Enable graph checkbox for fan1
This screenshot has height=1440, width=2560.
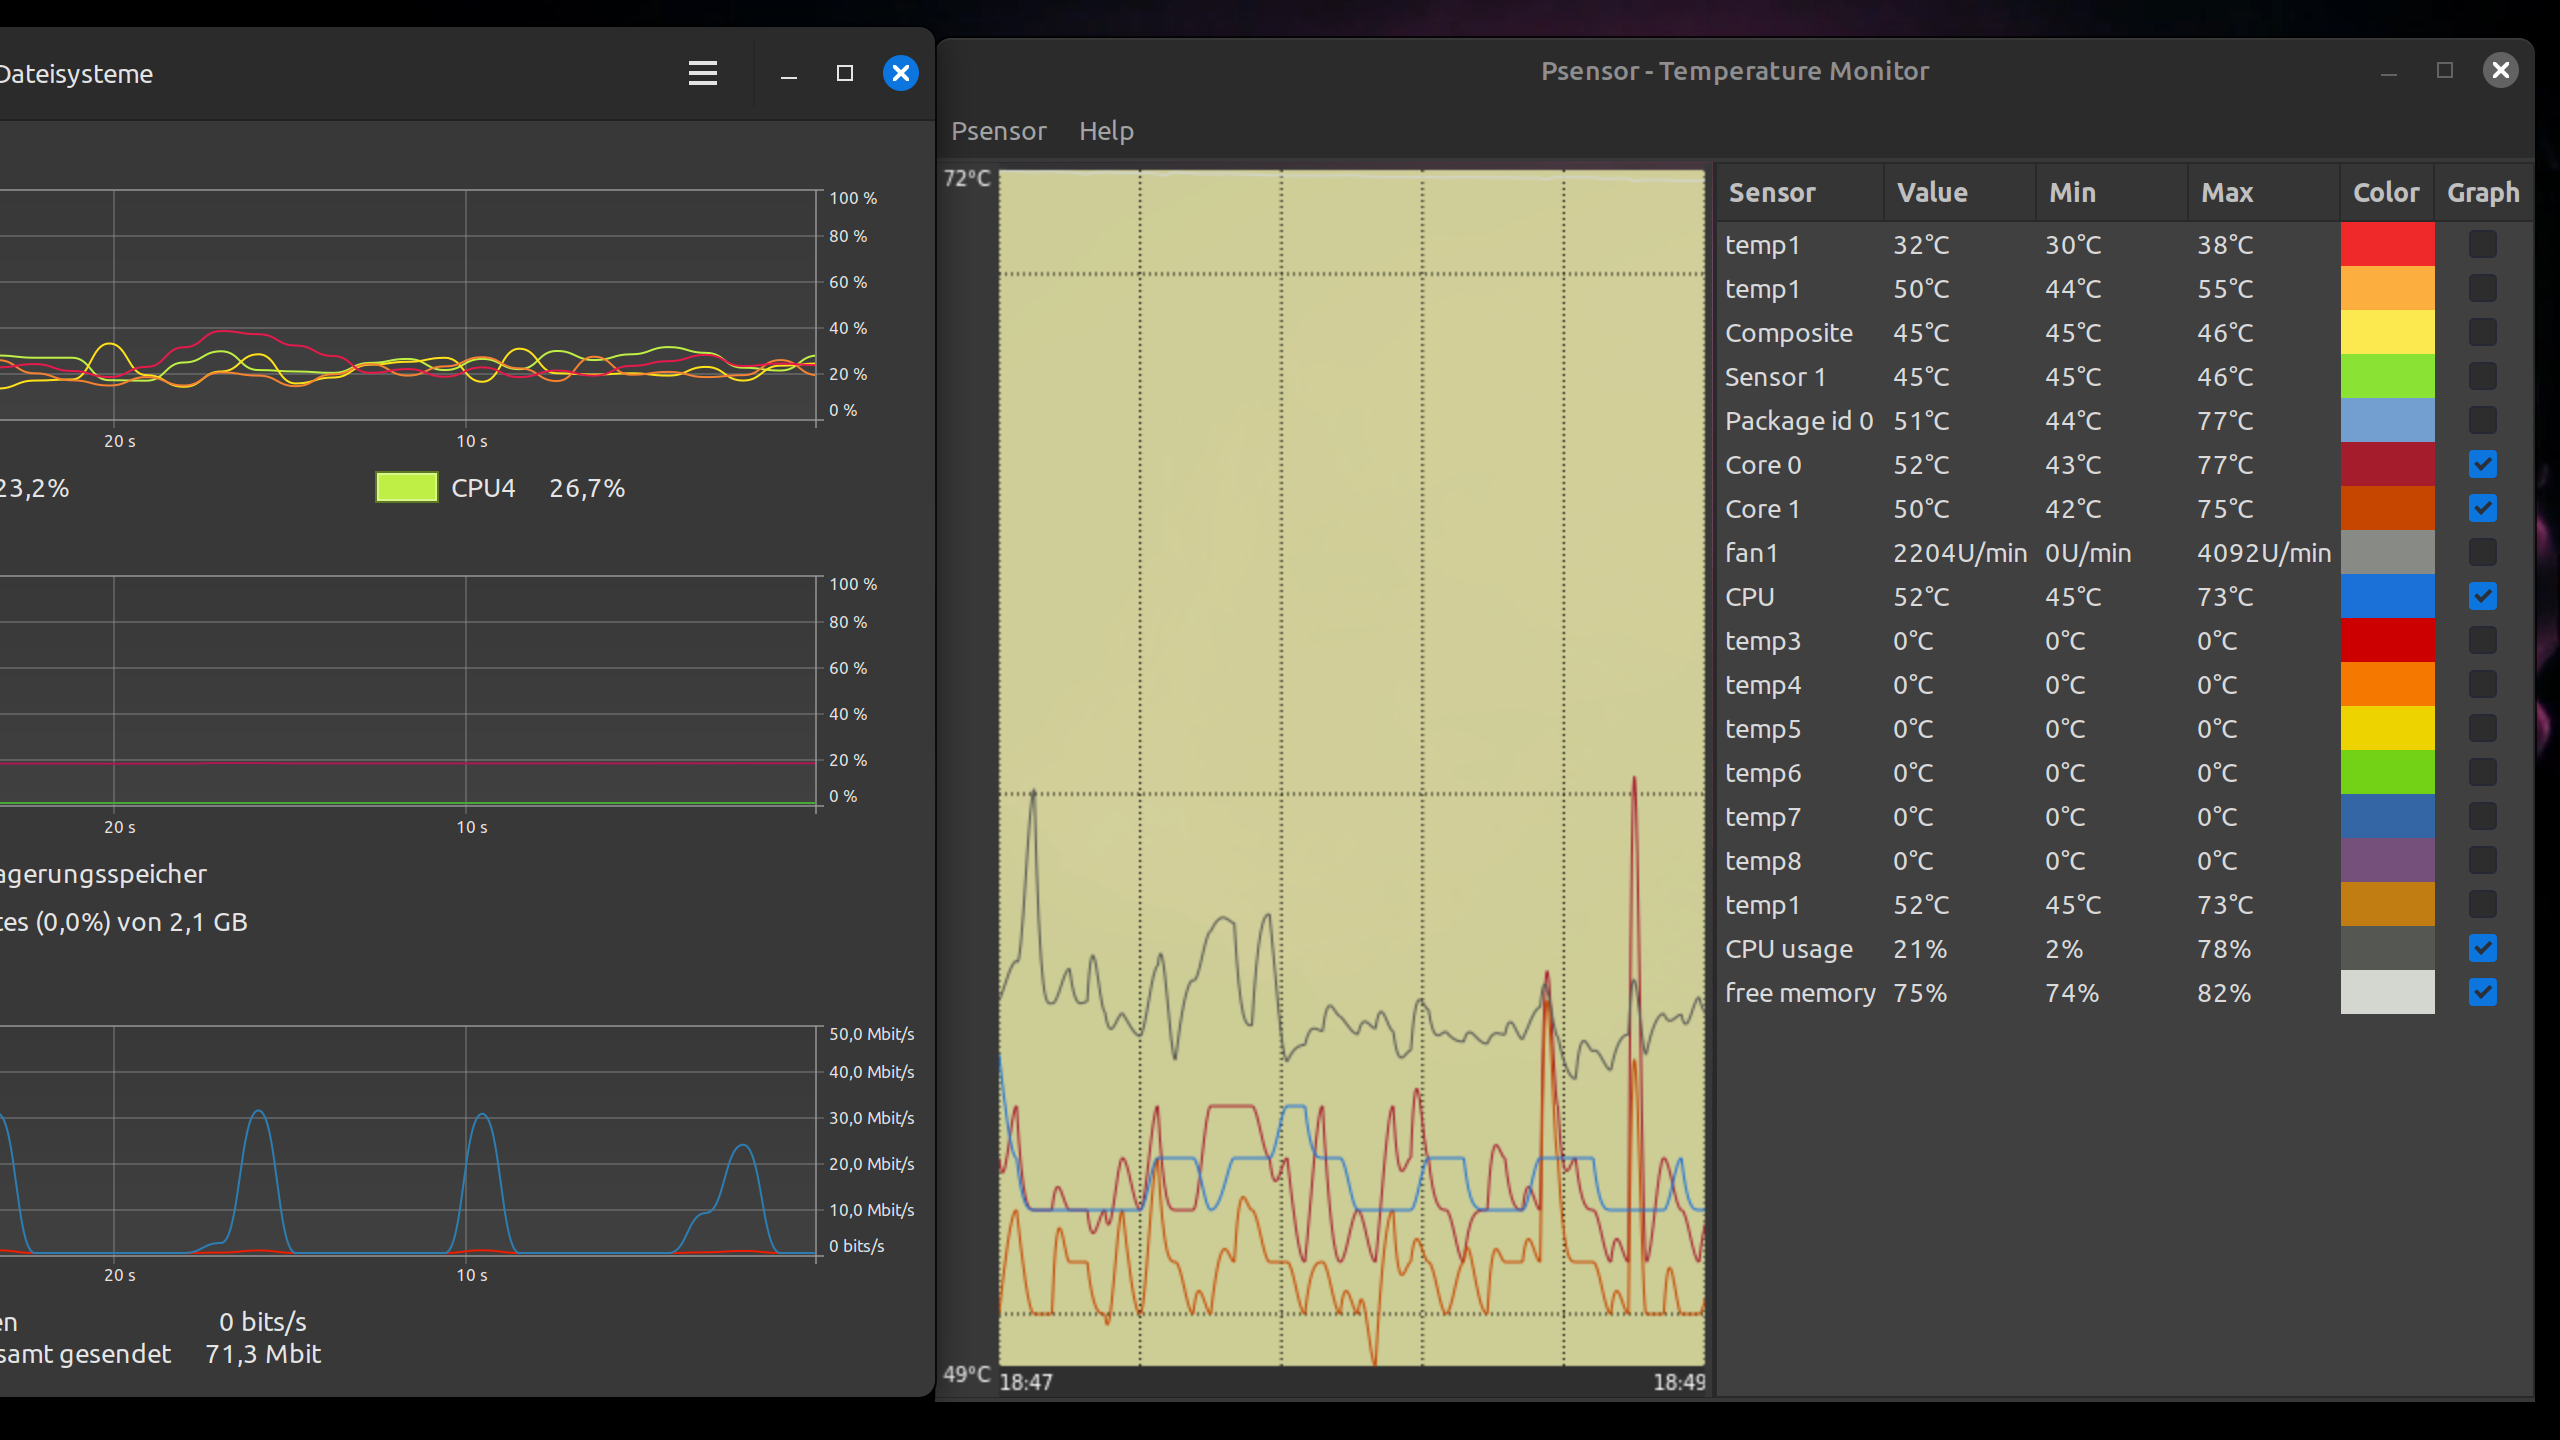(x=2483, y=552)
